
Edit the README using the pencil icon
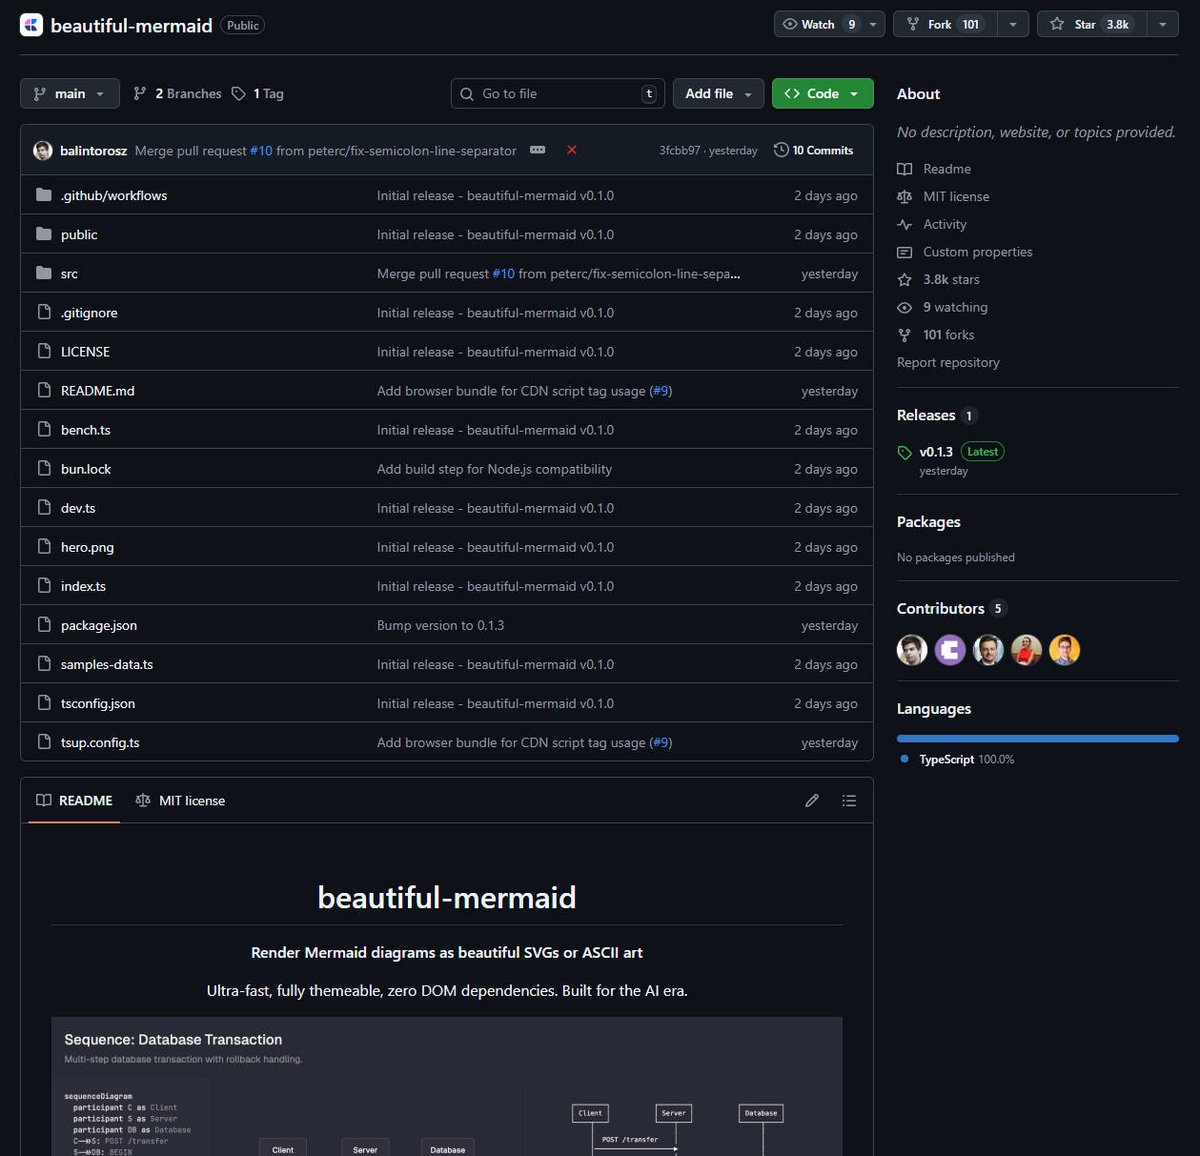pyautogui.click(x=812, y=800)
